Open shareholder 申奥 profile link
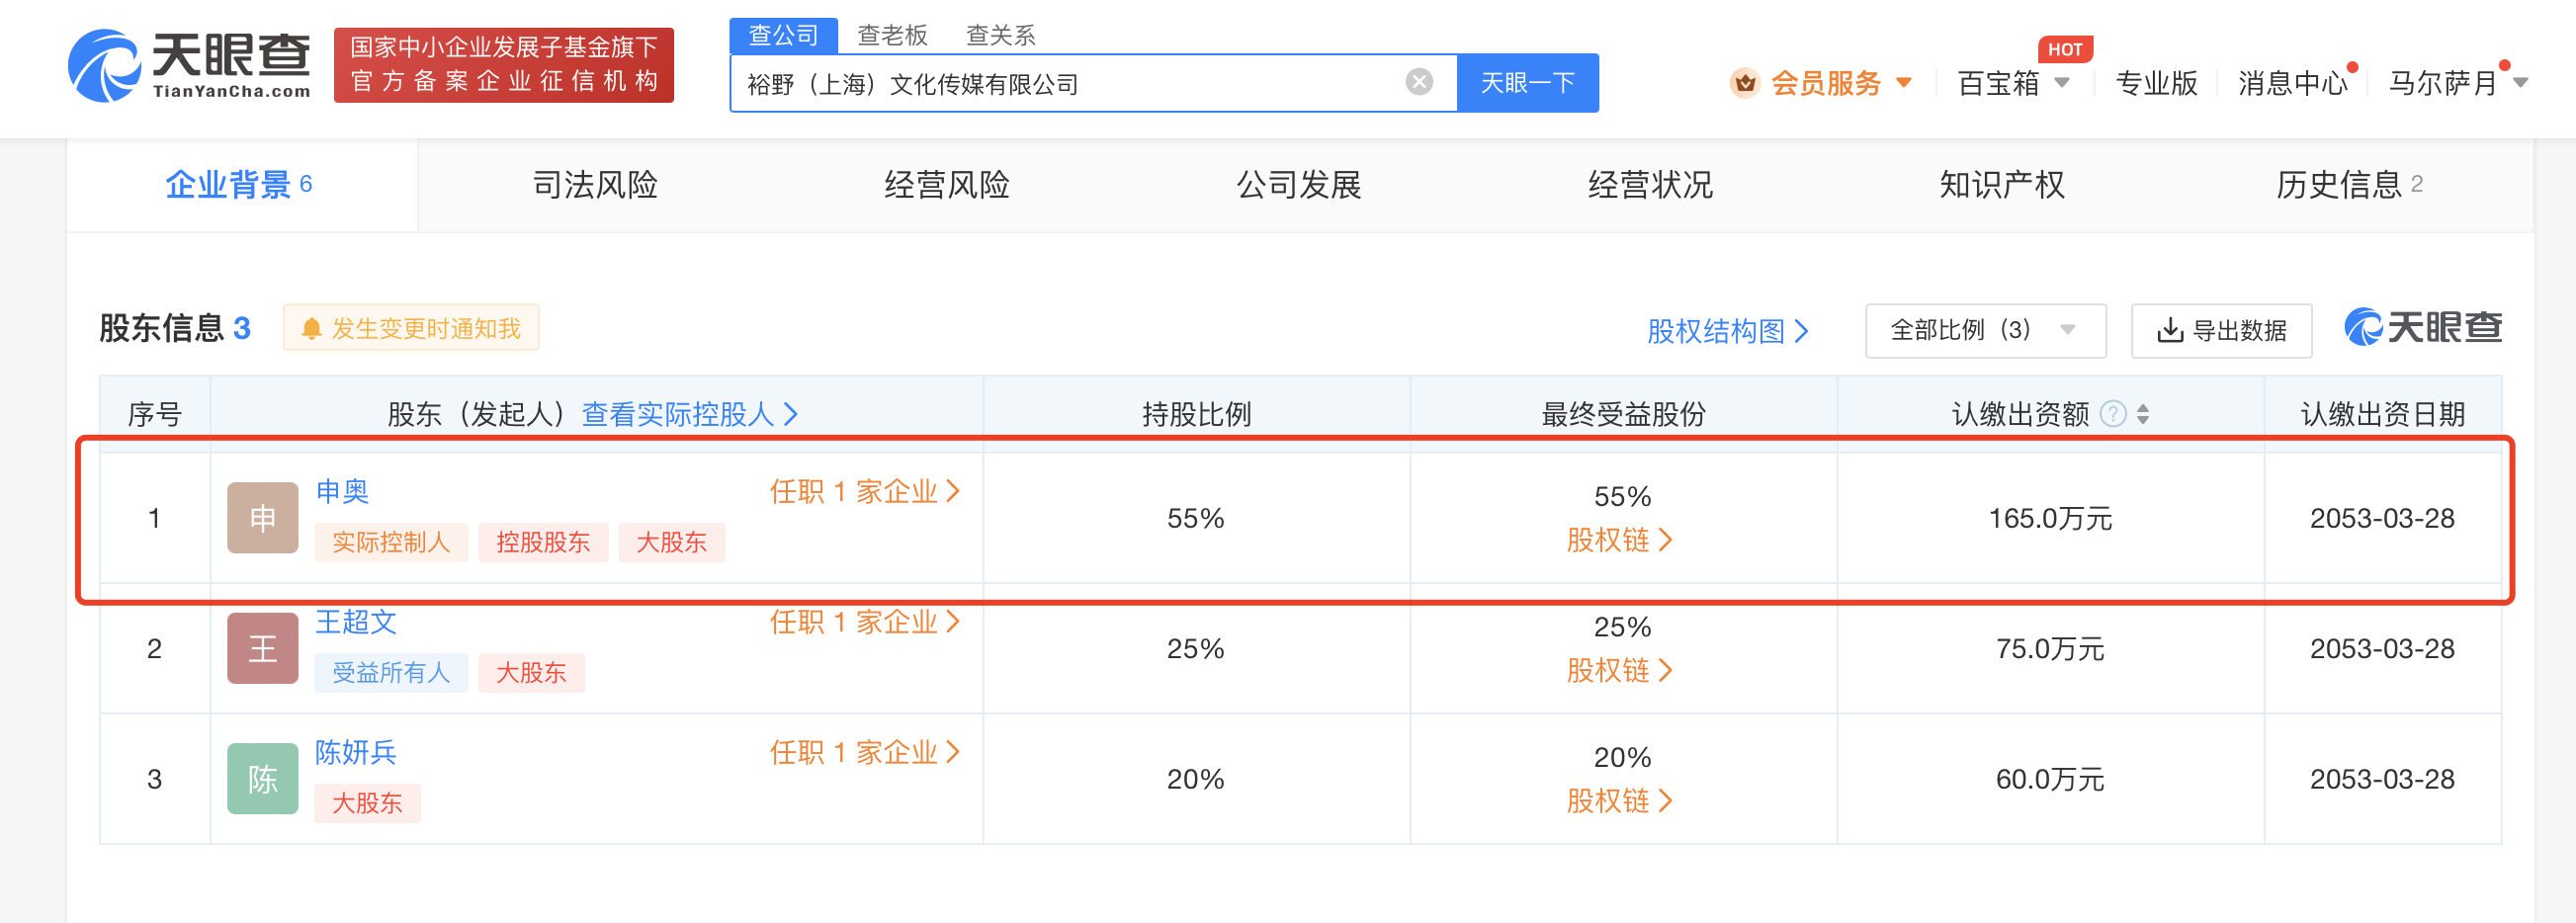The width and height of the screenshot is (2576, 923). (x=342, y=491)
